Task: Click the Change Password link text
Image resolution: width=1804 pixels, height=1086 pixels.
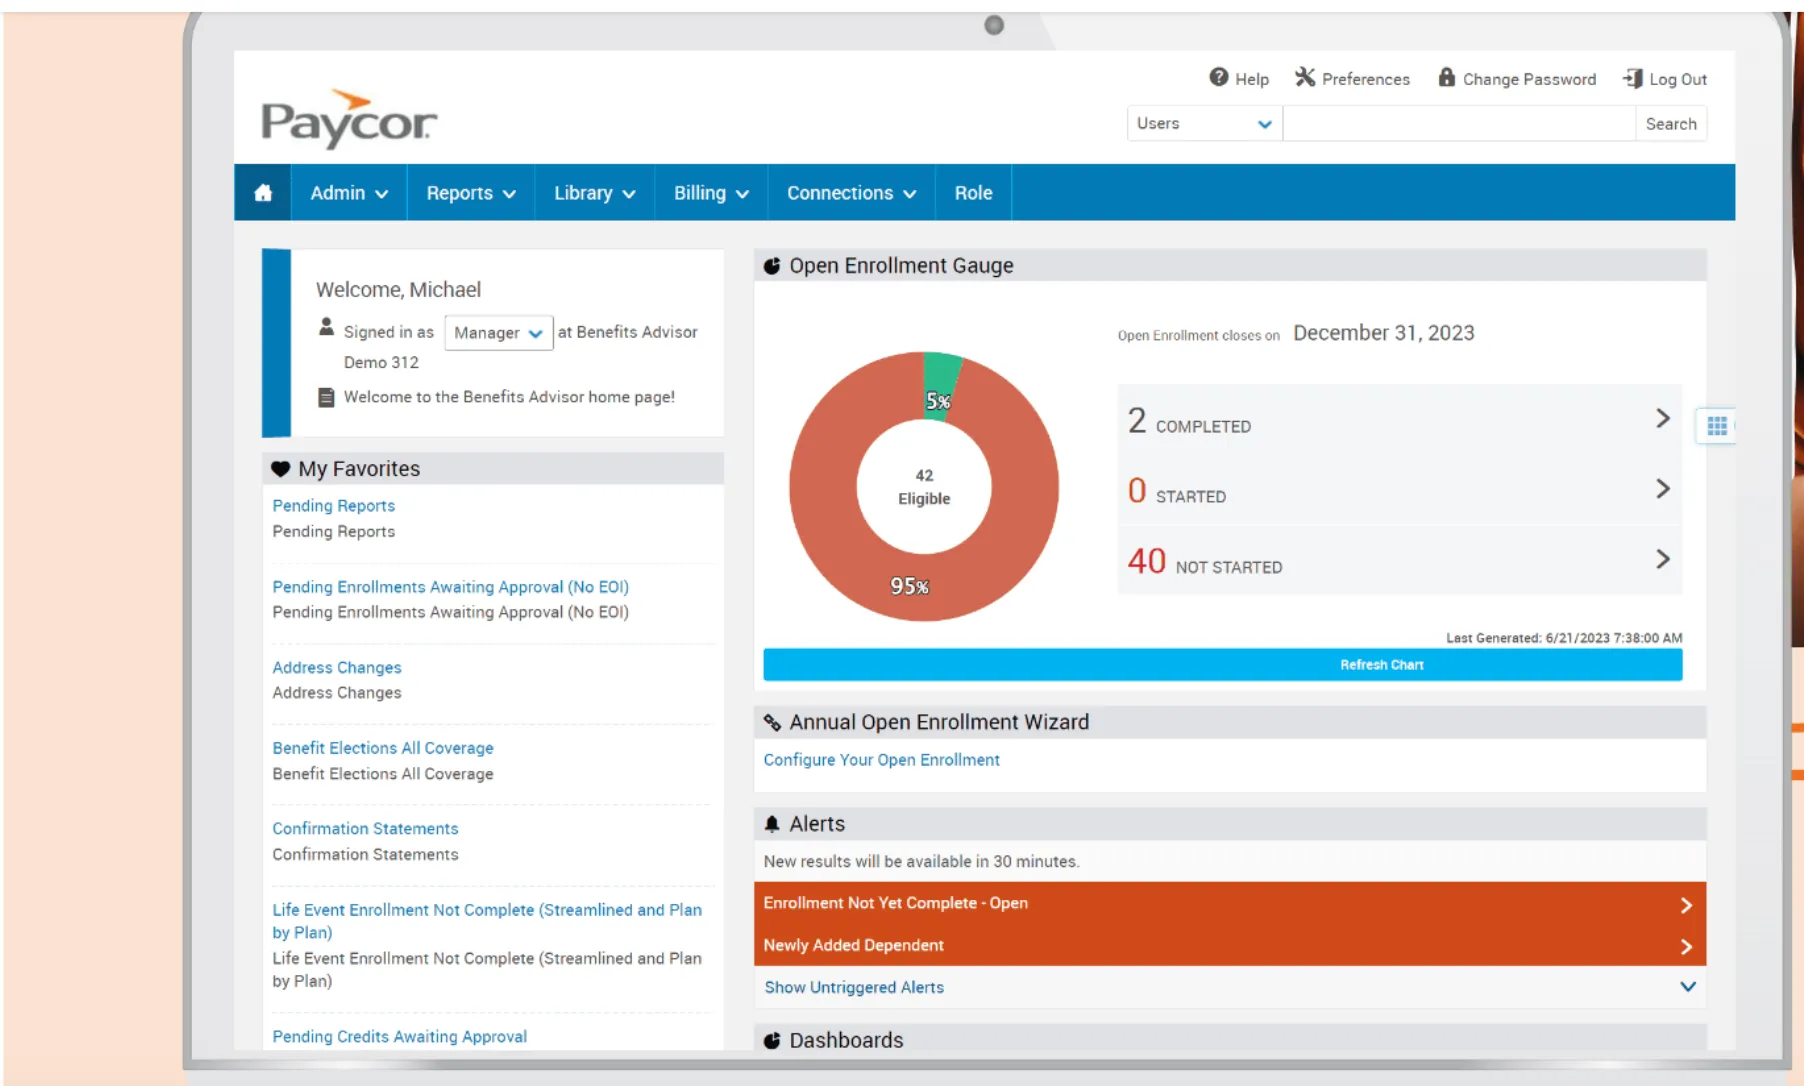Action: (1529, 79)
